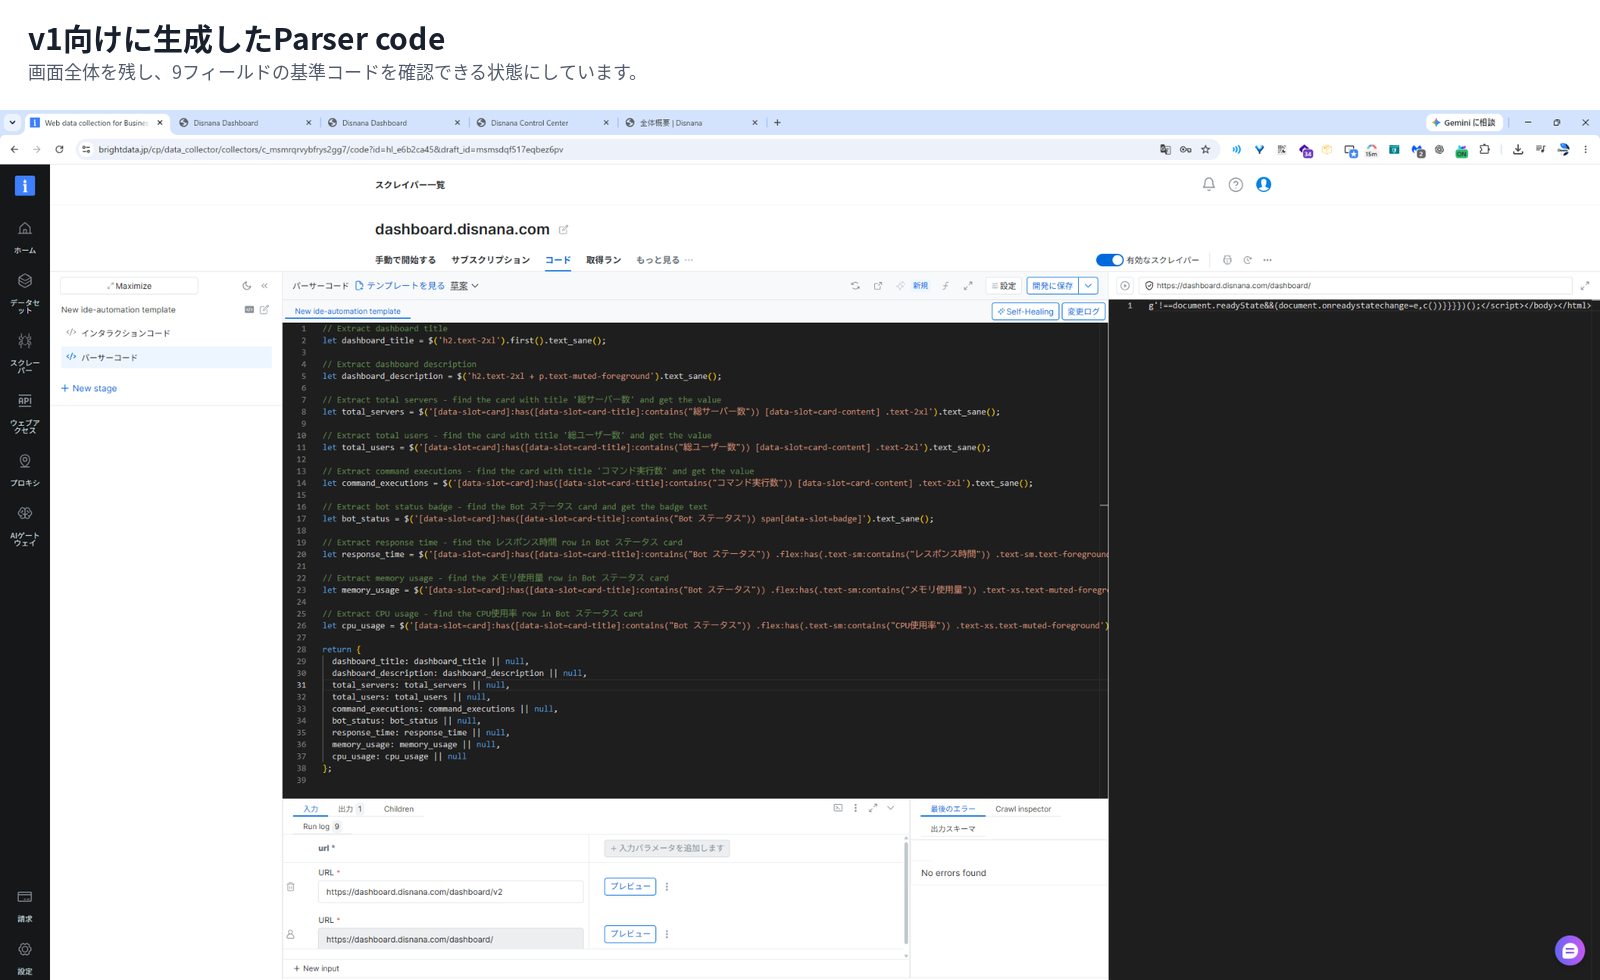Click the Maximize button

(129, 286)
